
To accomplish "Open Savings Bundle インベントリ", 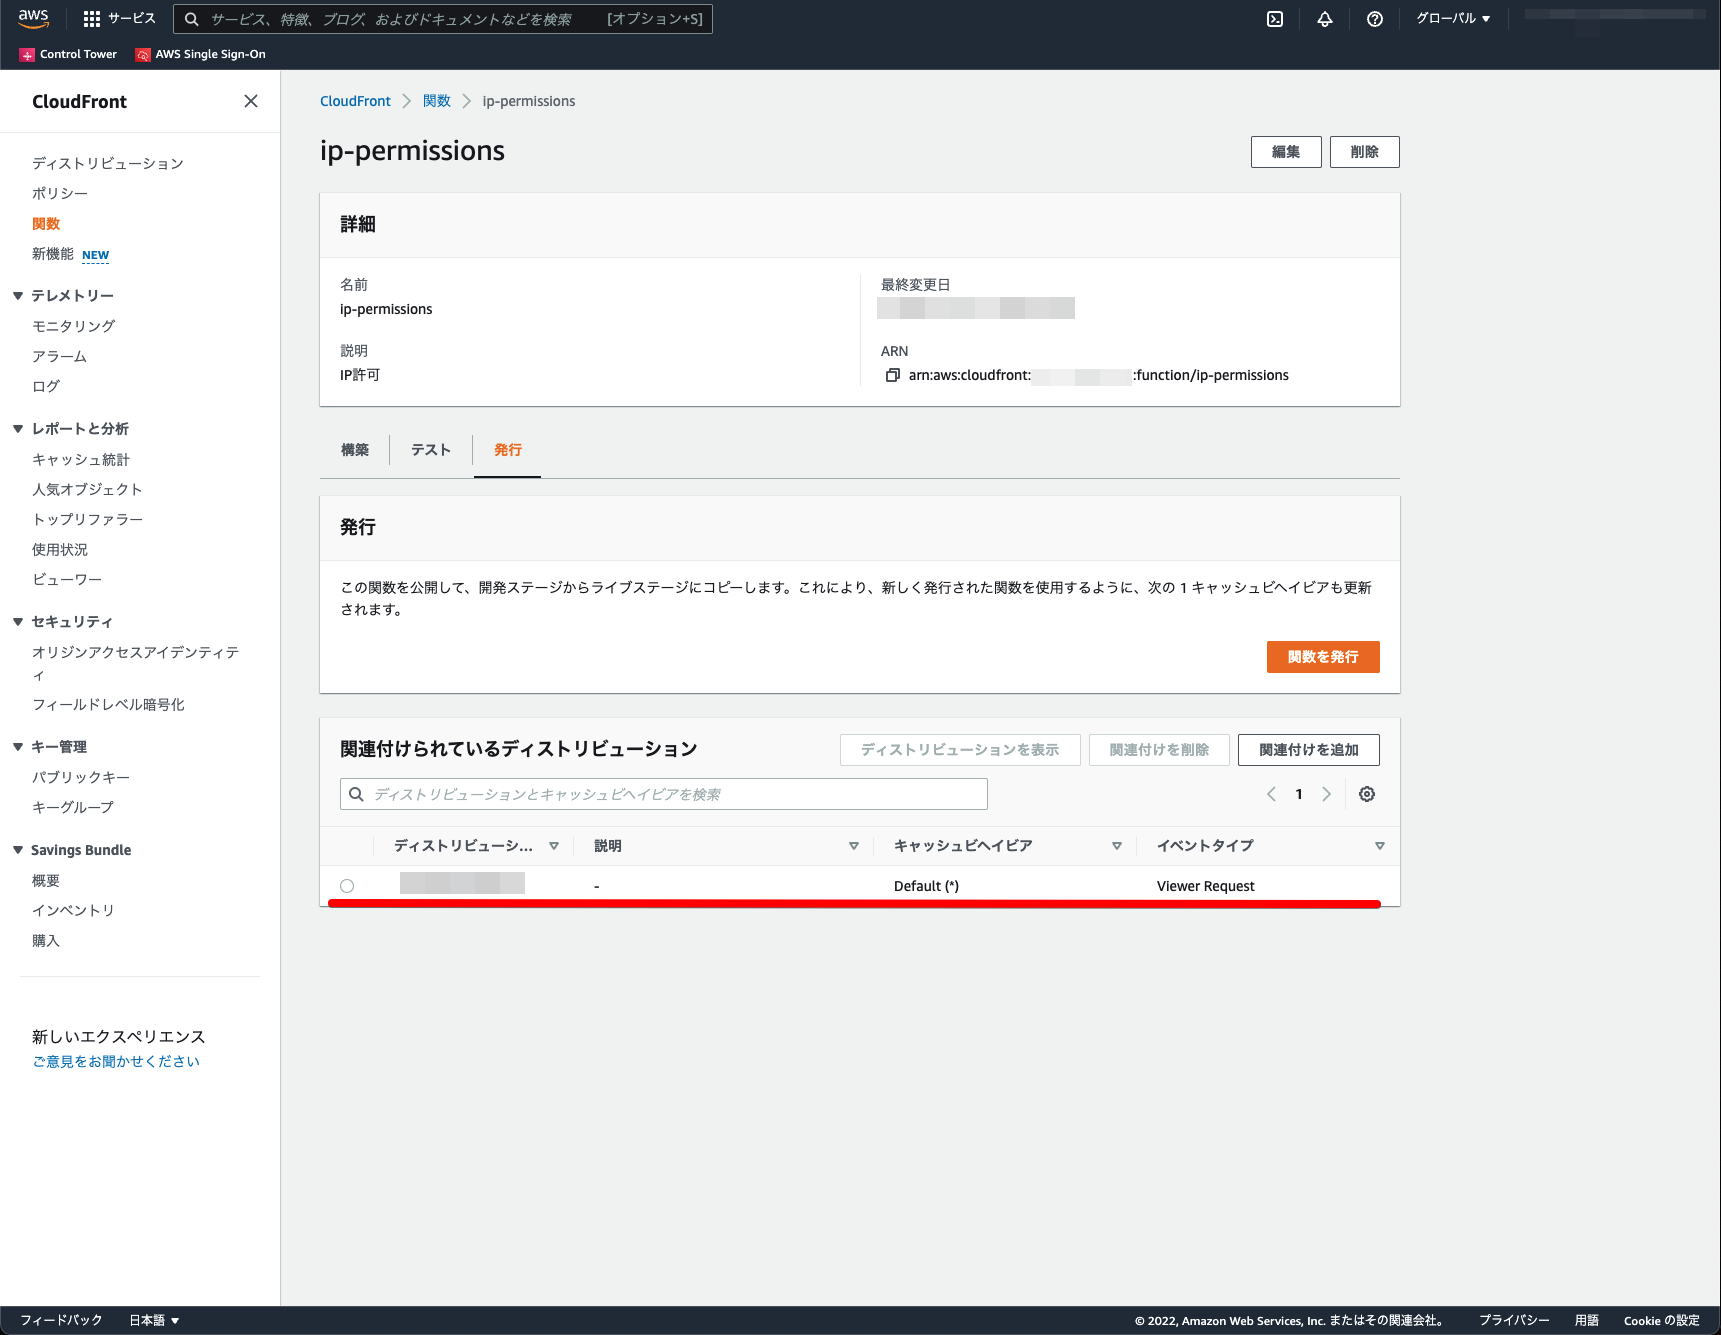I will click(73, 910).
